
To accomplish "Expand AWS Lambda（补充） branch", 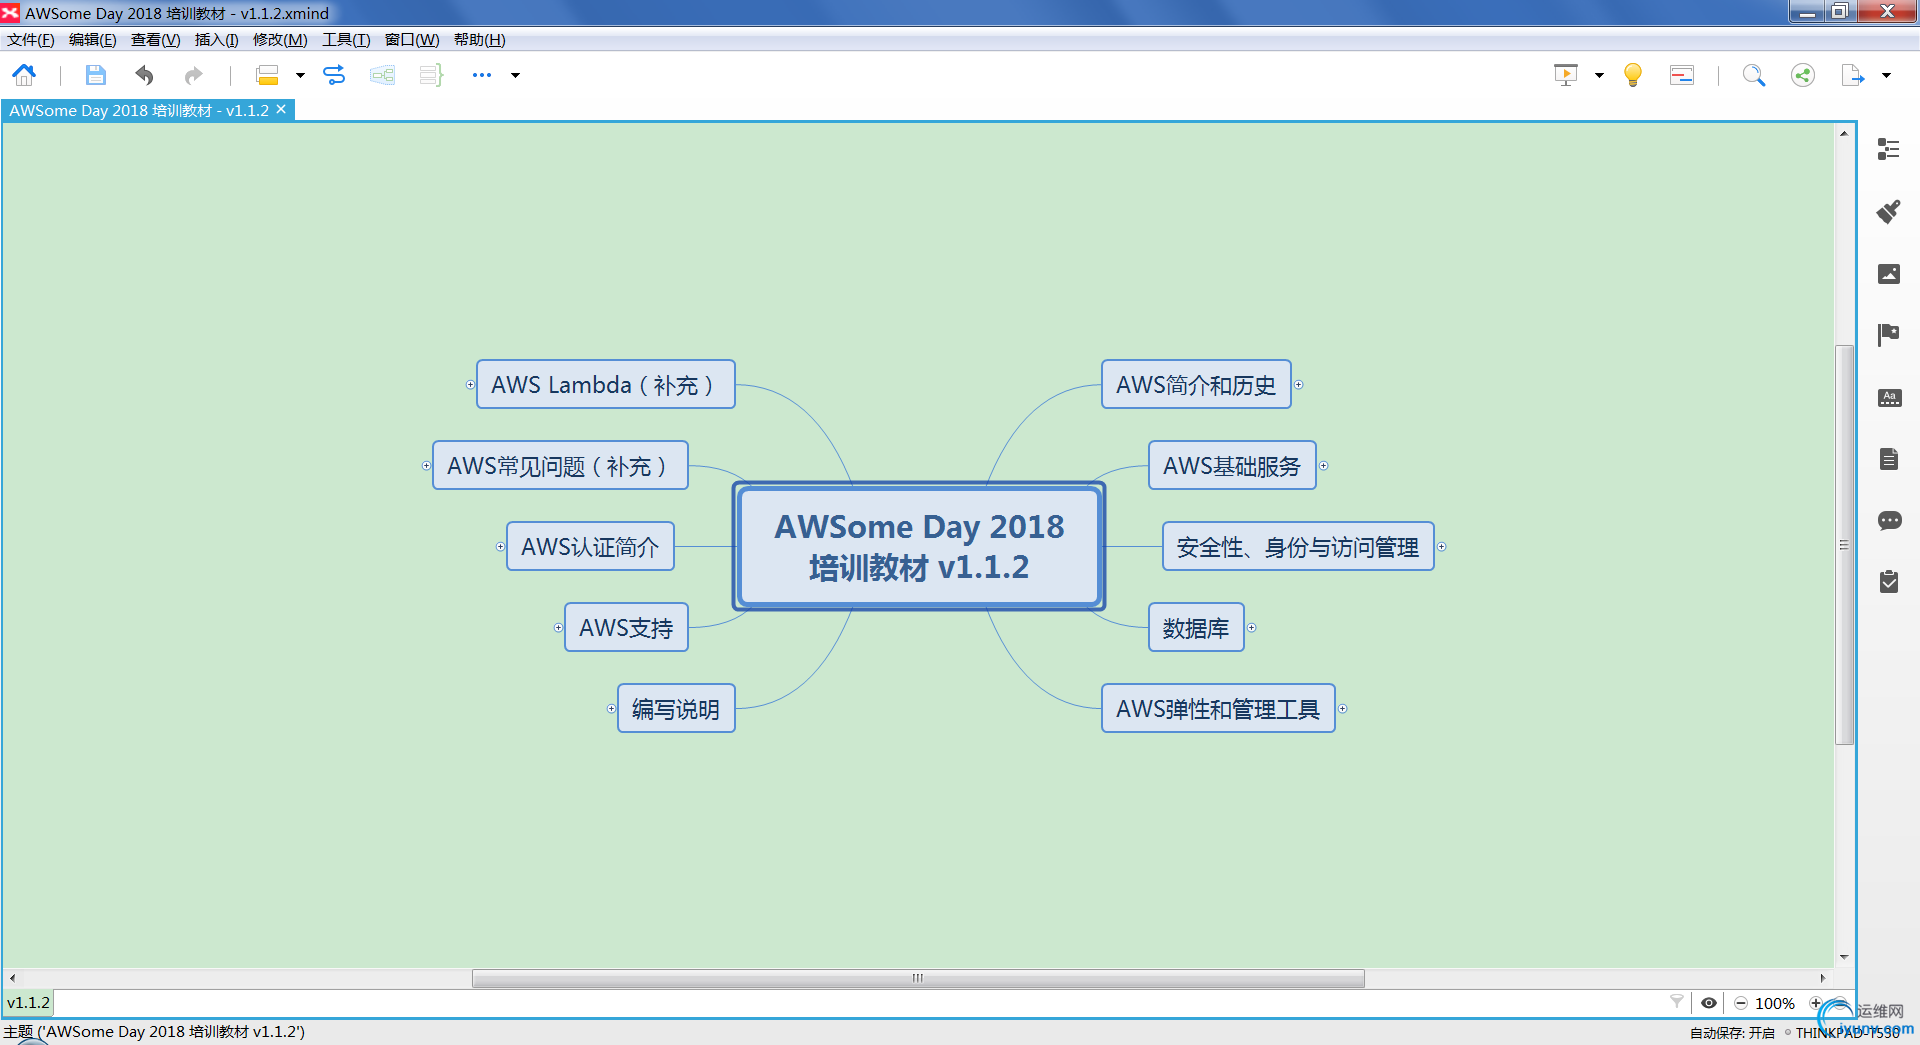I will tap(470, 385).
